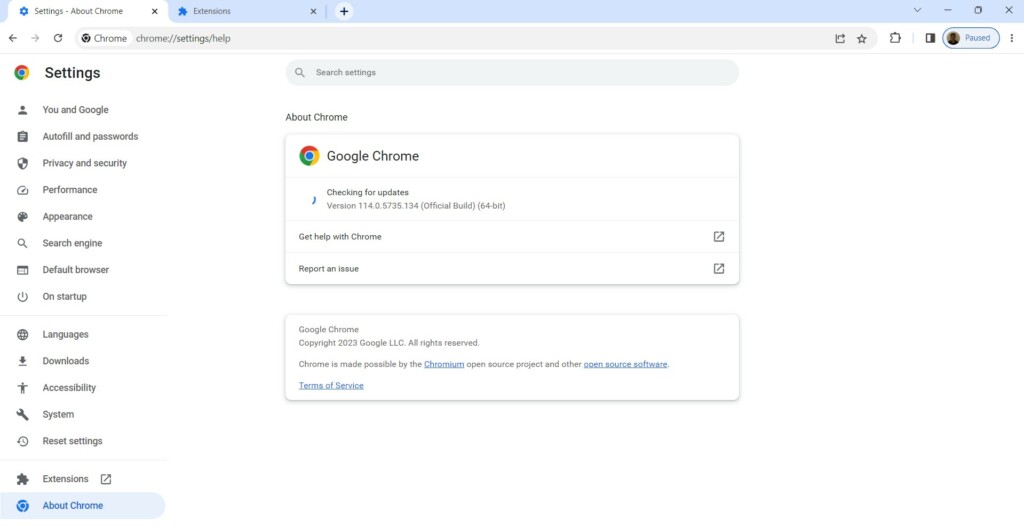Open the Terms of Service link
Screen dimensions: 1024x527
(x=331, y=385)
